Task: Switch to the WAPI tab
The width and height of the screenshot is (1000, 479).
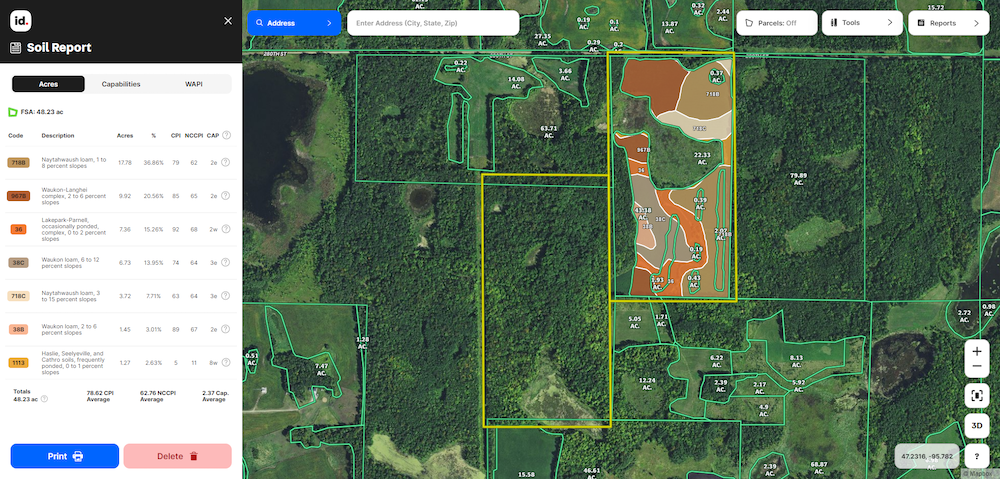Action: pos(194,84)
